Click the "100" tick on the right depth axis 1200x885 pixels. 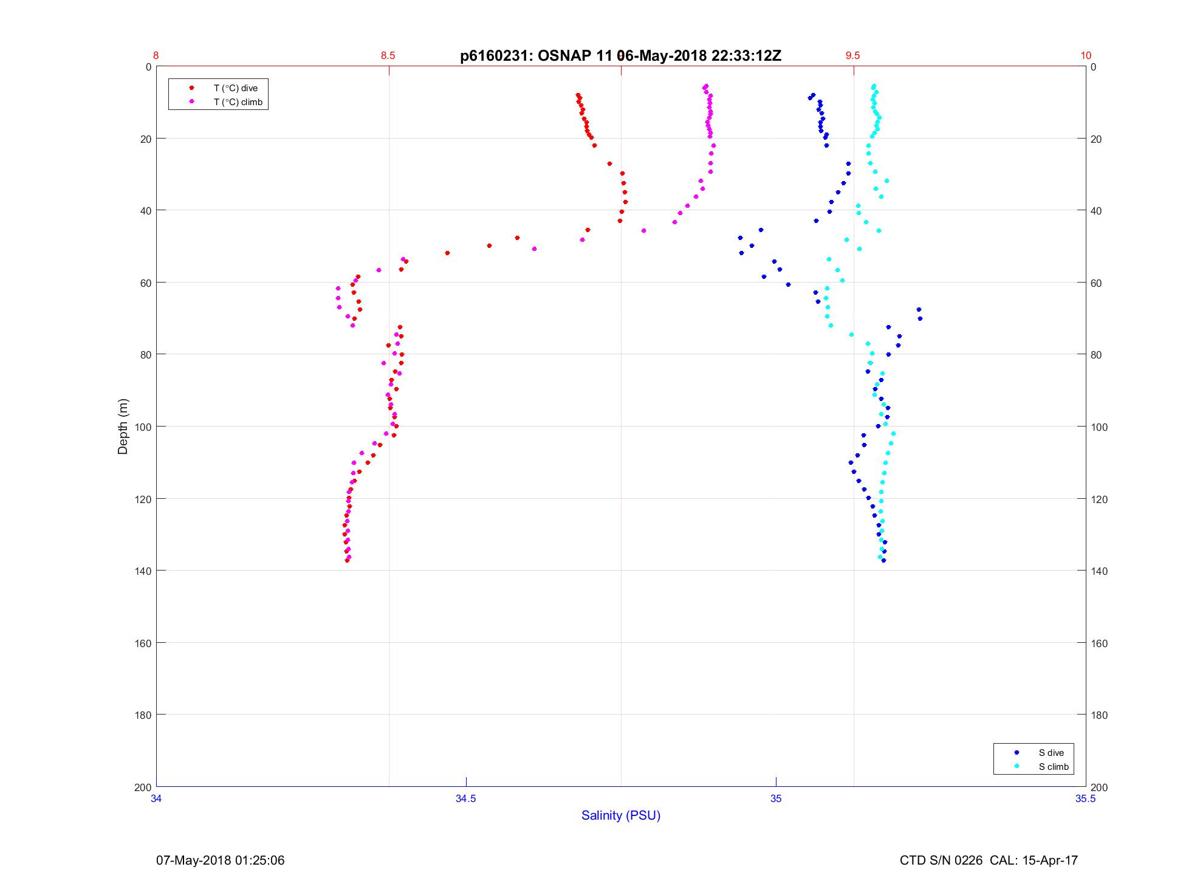click(1100, 427)
